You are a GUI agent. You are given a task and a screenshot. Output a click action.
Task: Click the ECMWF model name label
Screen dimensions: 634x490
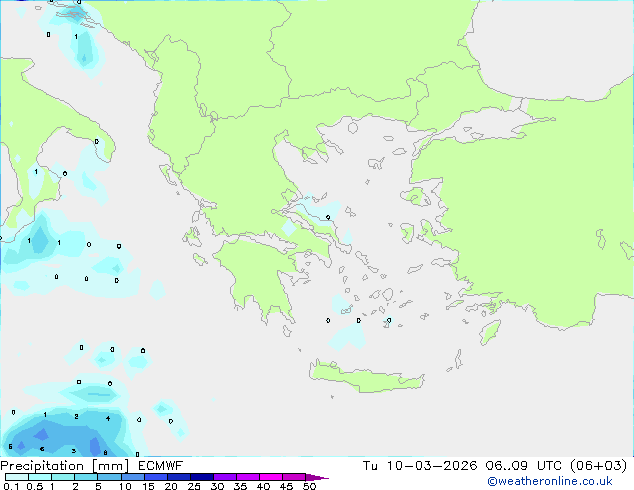point(160,466)
